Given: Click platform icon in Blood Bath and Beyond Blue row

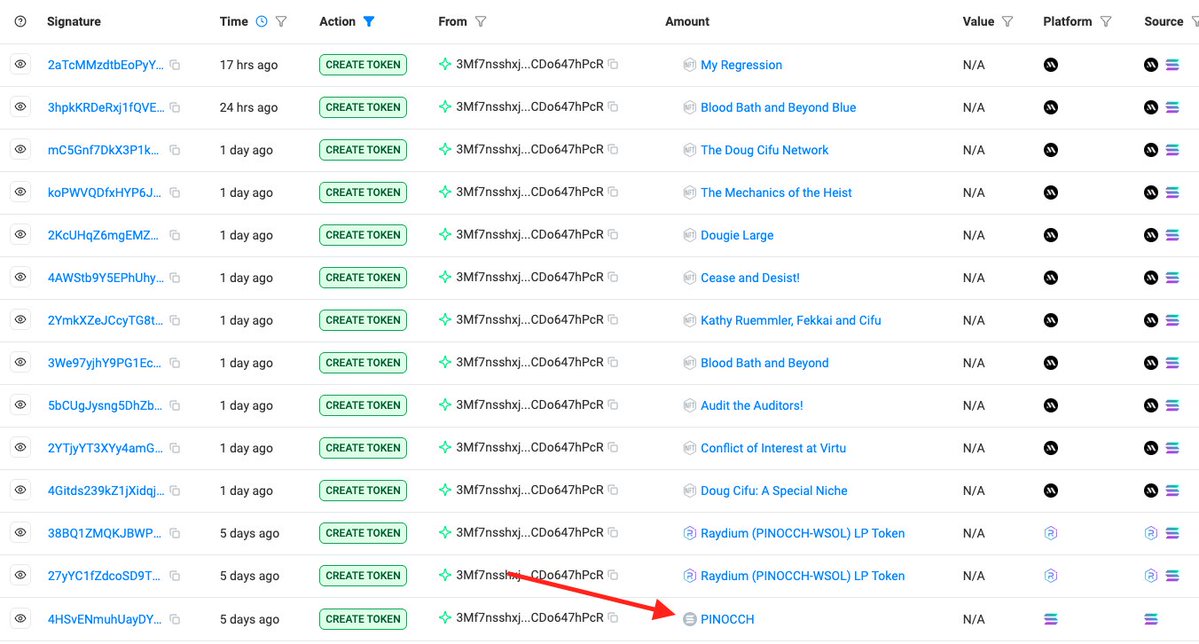Looking at the screenshot, I should pos(1051,108).
